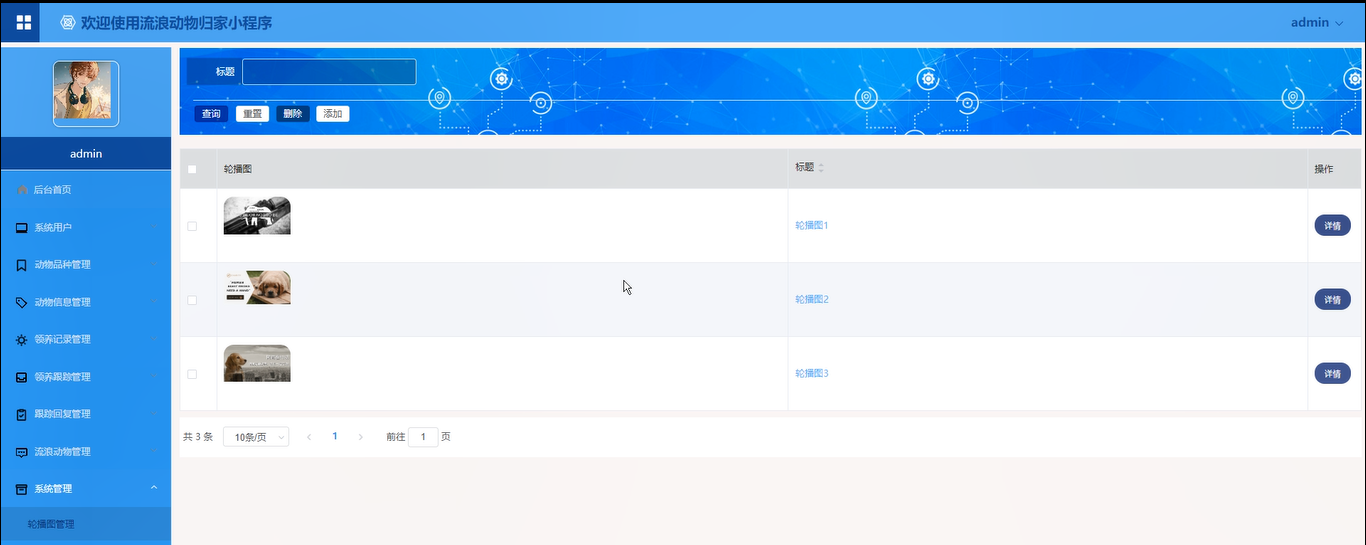
Task: Expand the 动物品种管理 menu chevron
Action: click(x=153, y=265)
